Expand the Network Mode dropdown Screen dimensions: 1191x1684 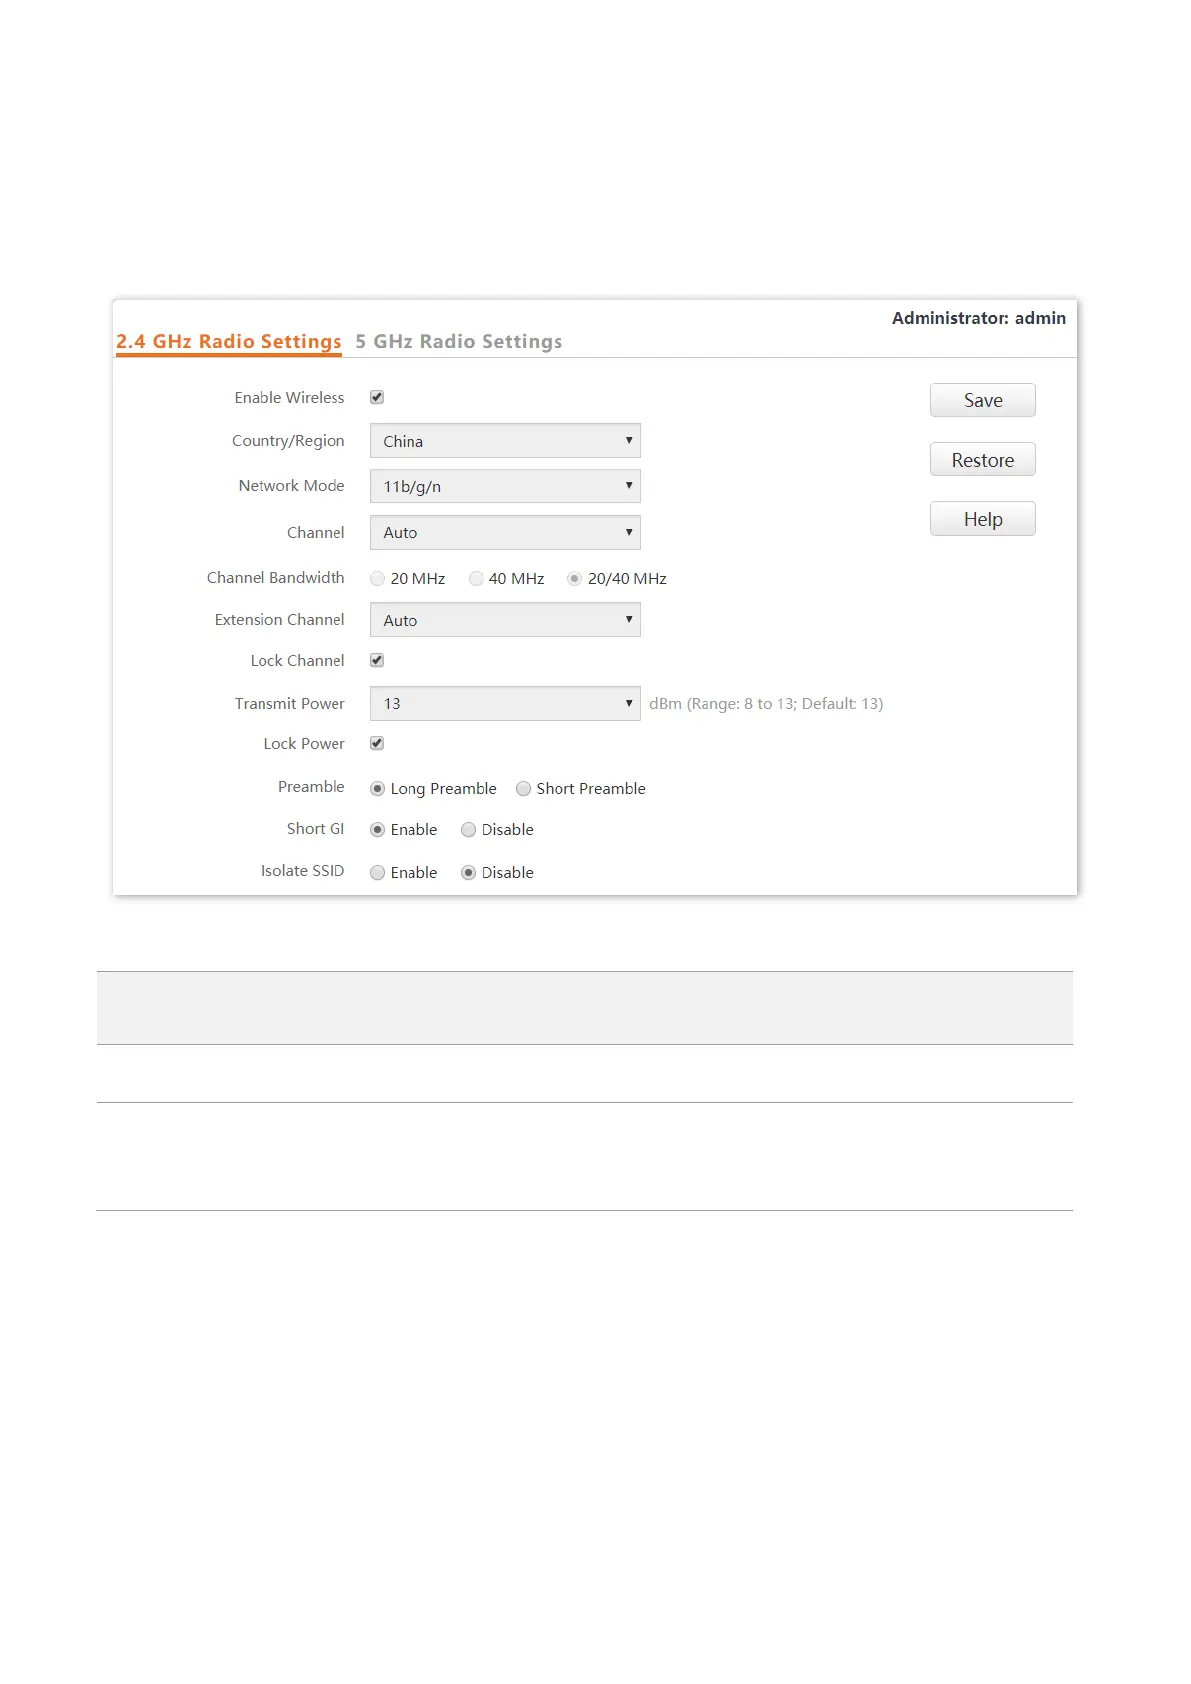504,486
